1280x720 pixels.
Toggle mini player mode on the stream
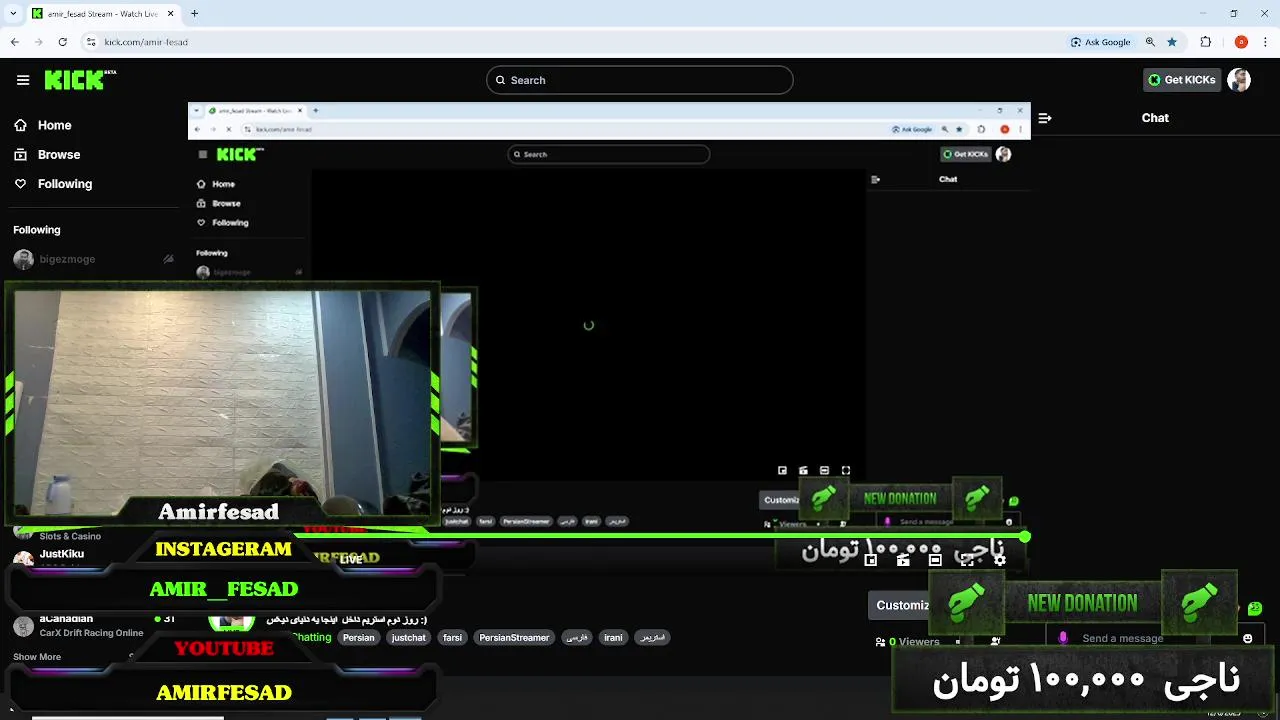871,561
